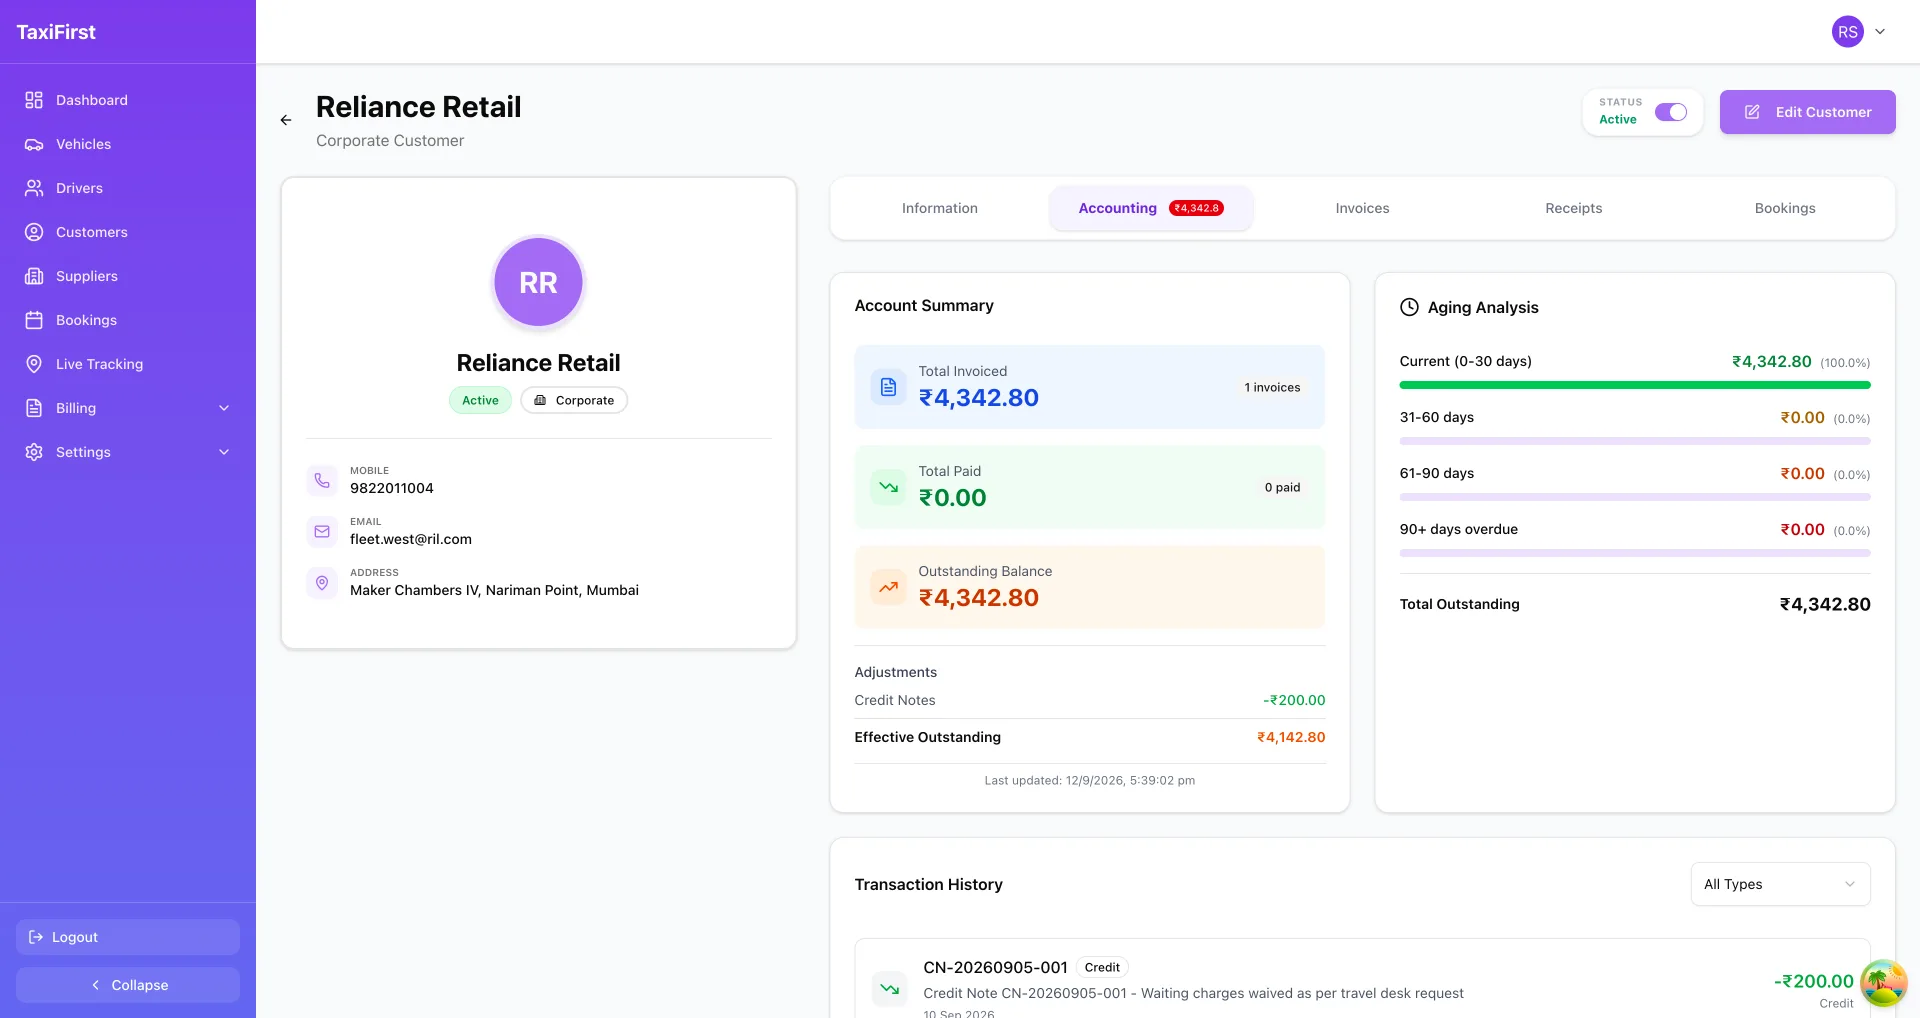Click the Billing document icon
1920x1018 pixels.
pyautogui.click(x=34, y=408)
